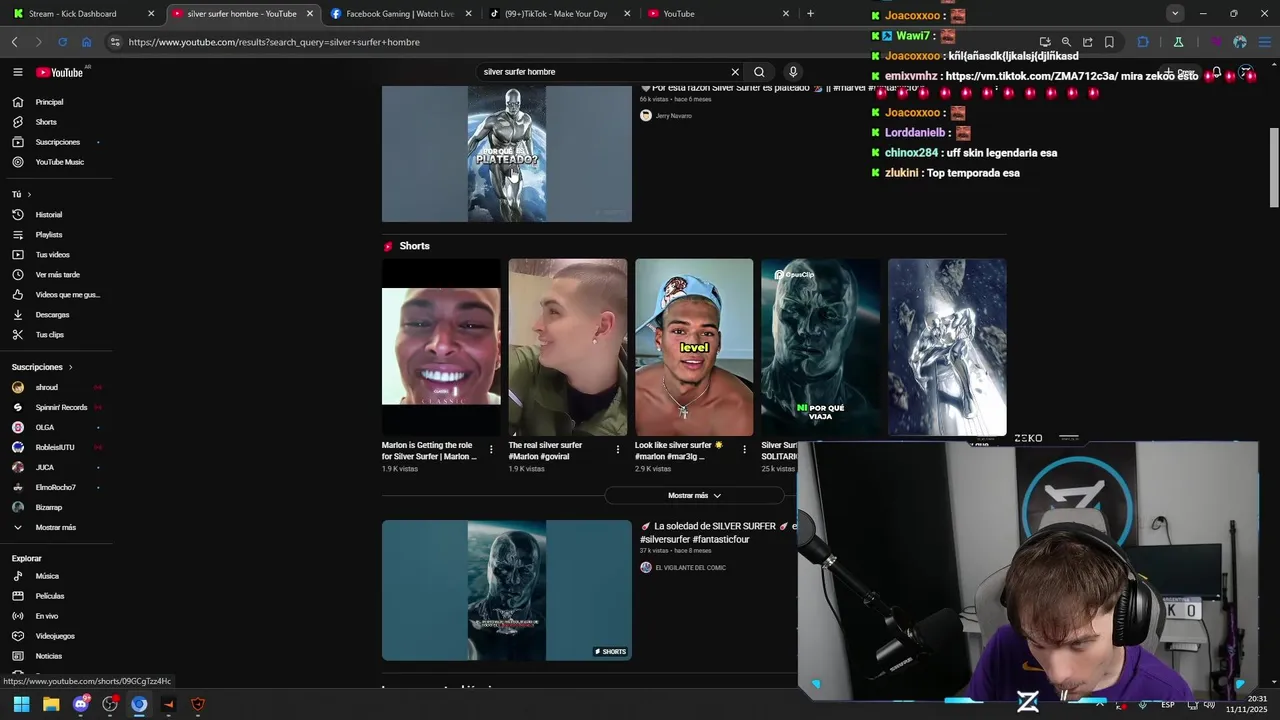This screenshot has width=1280, height=720.
Task: Open Ver más tarde list
Action: click(56, 275)
